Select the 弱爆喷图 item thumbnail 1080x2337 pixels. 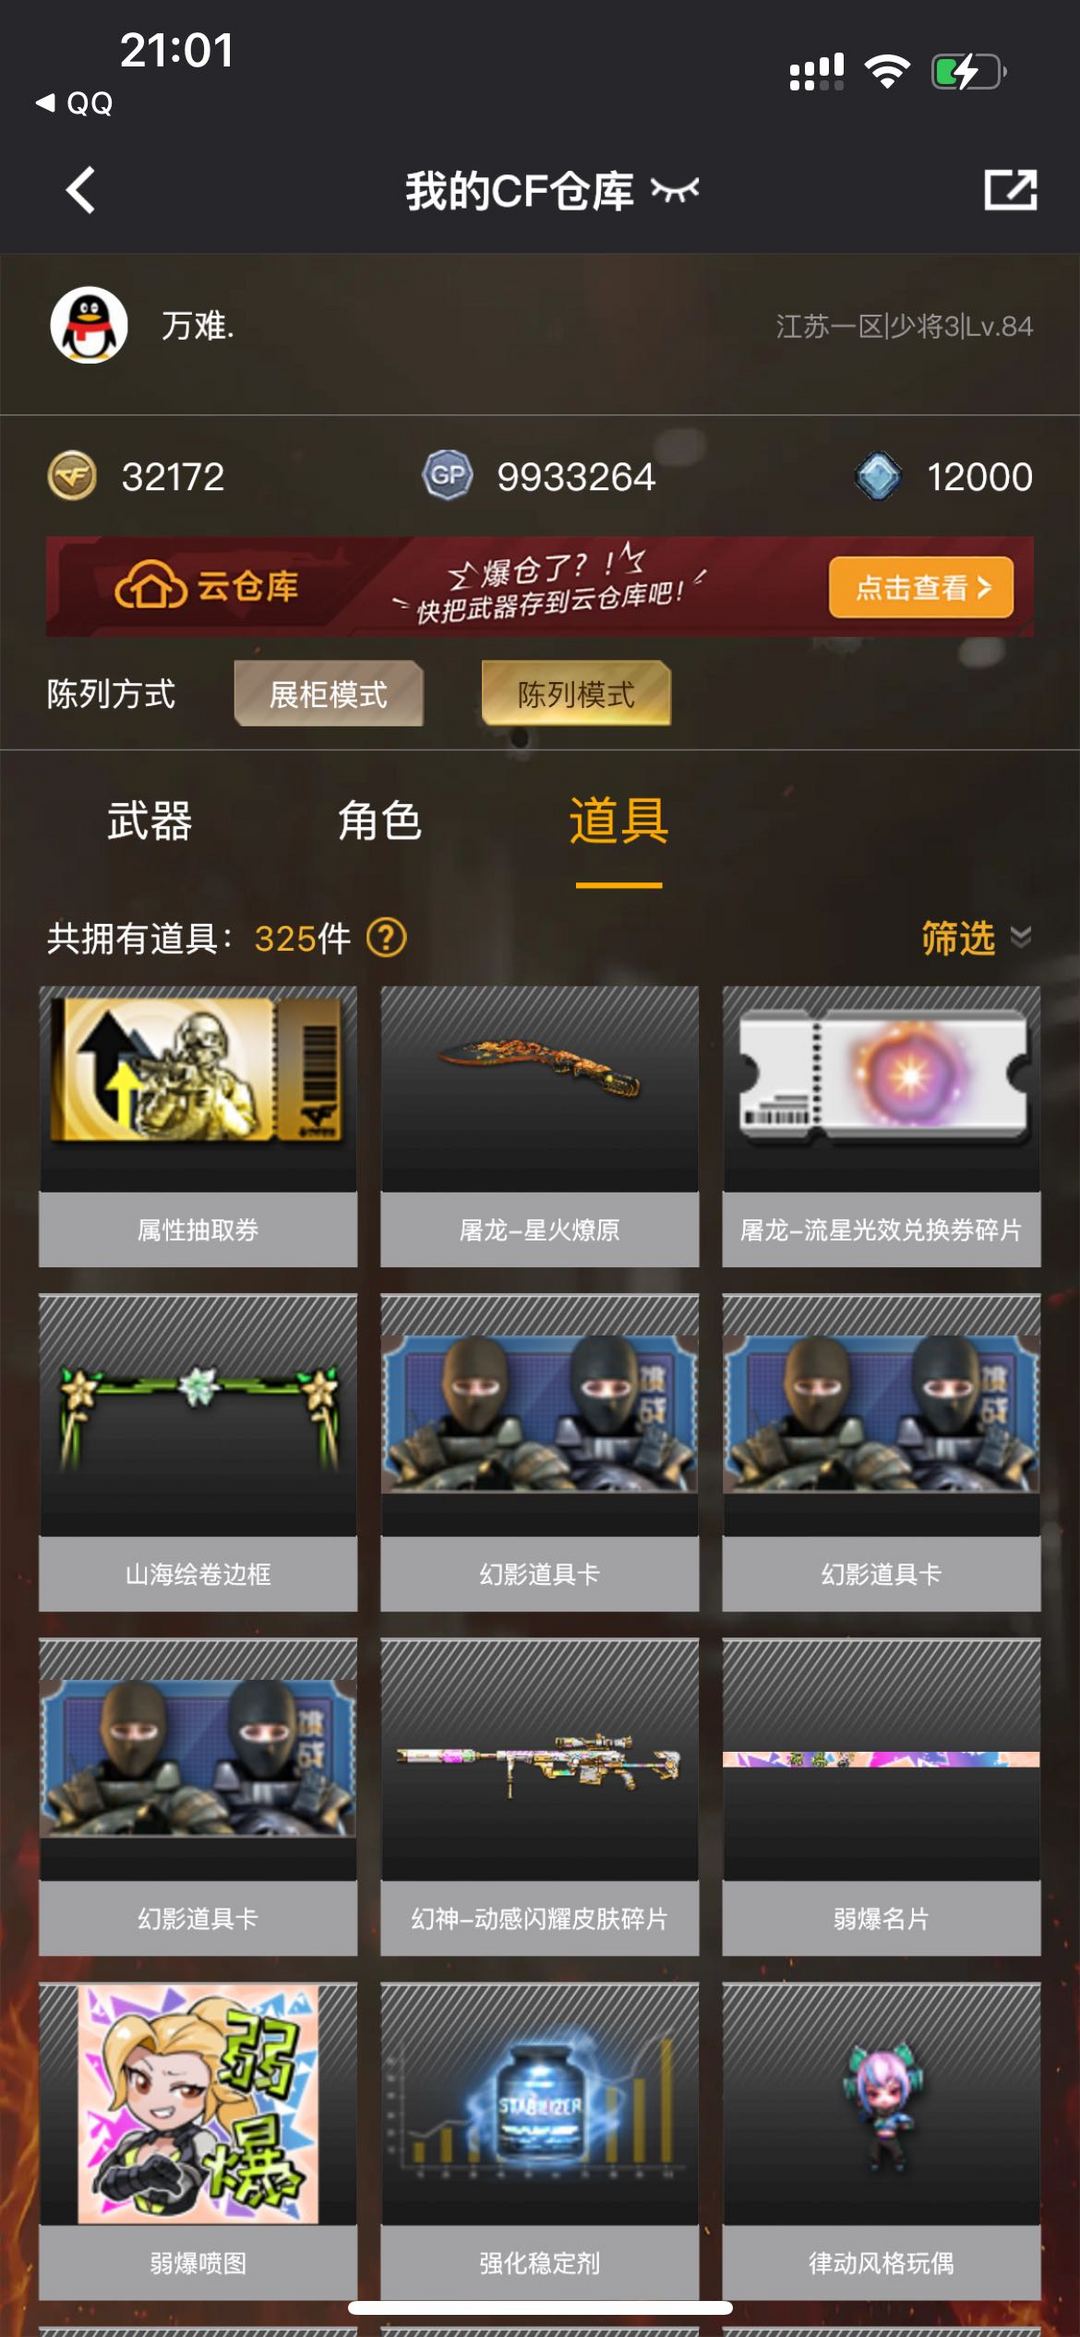pyautogui.click(x=198, y=2104)
